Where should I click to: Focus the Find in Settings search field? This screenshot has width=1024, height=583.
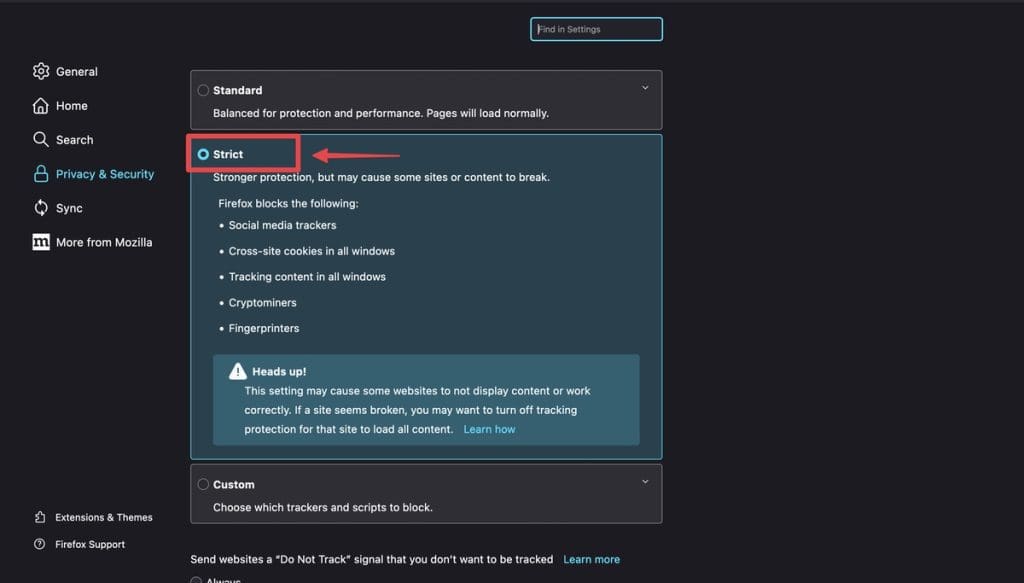click(596, 29)
